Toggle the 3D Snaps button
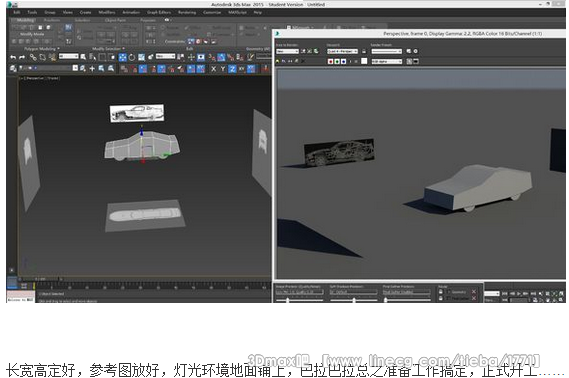This screenshot has width=569, height=378. click(x=212, y=57)
